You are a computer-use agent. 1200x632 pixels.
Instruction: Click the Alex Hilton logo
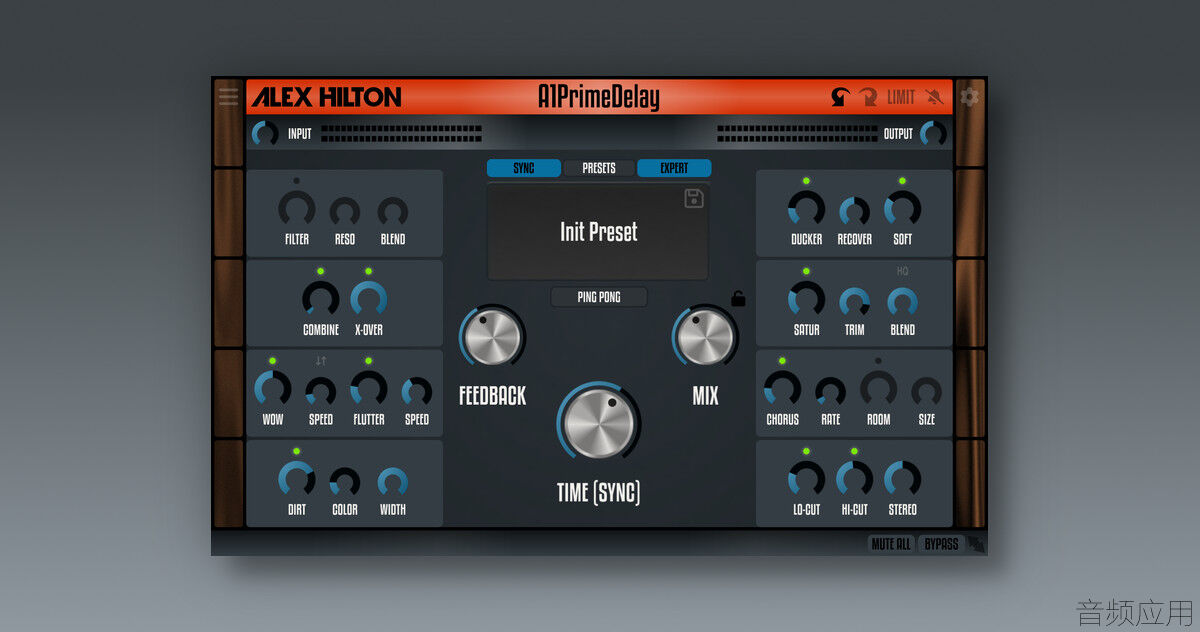click(x=326, y=97)
